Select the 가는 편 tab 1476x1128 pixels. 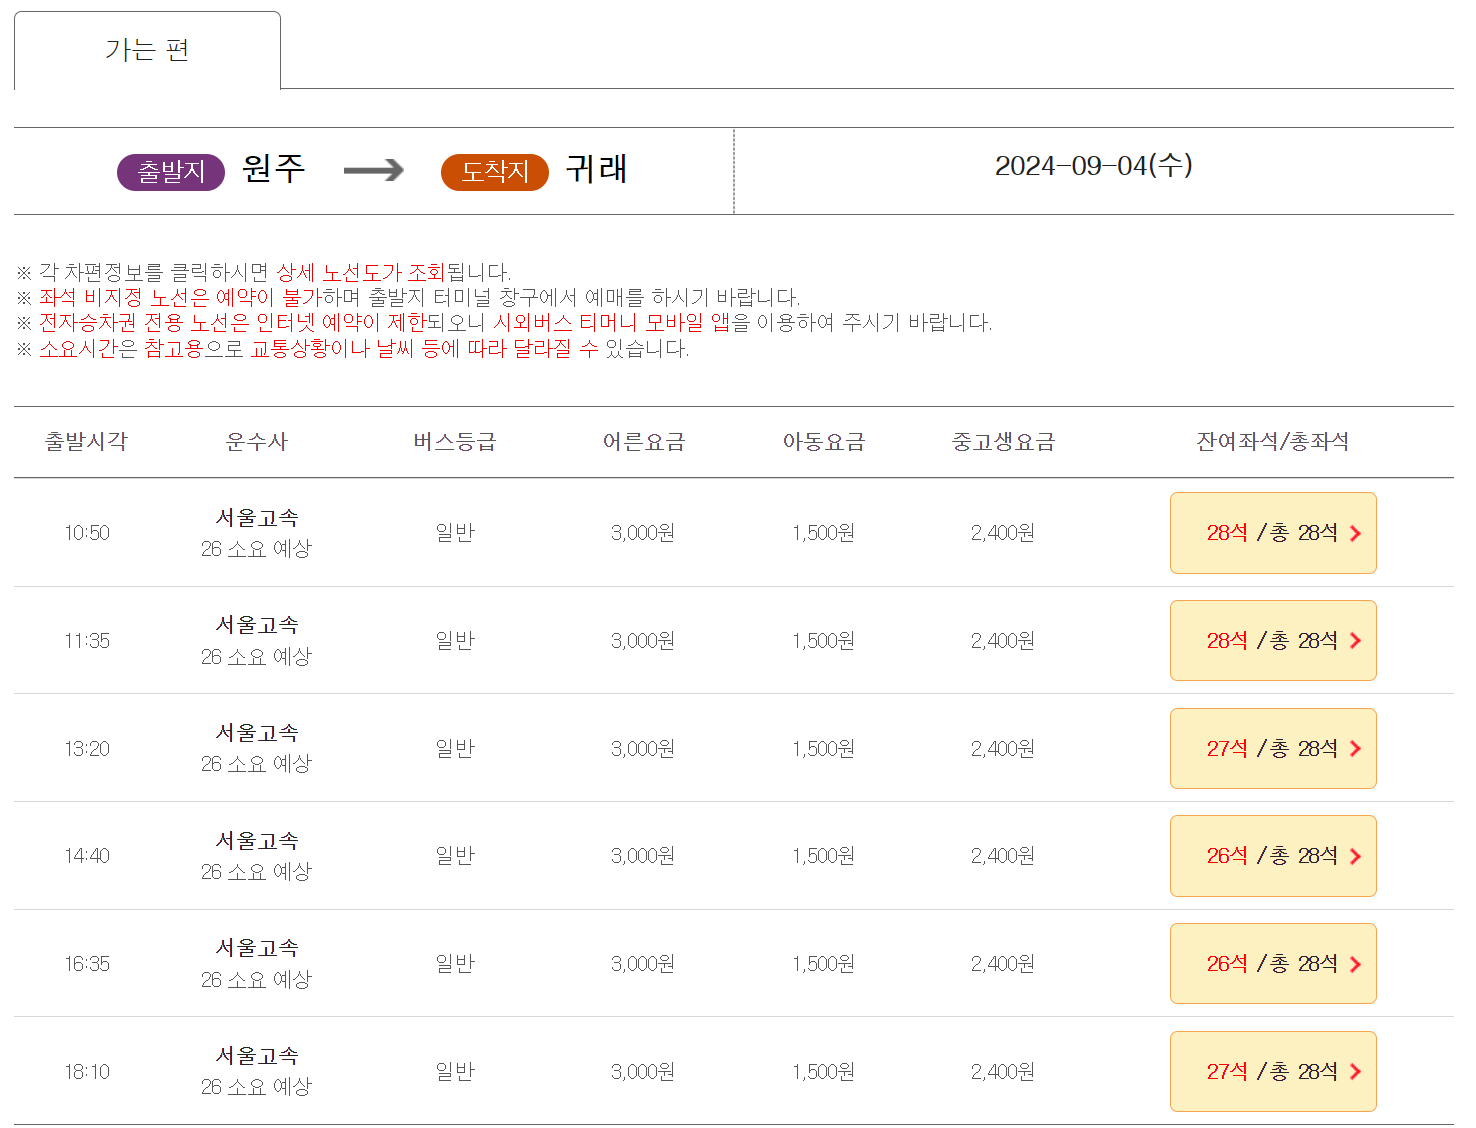pos(147,50)
